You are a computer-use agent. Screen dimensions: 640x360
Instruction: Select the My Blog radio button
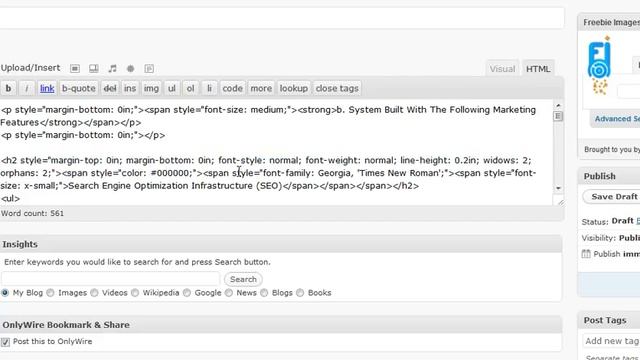click(5, 293)
